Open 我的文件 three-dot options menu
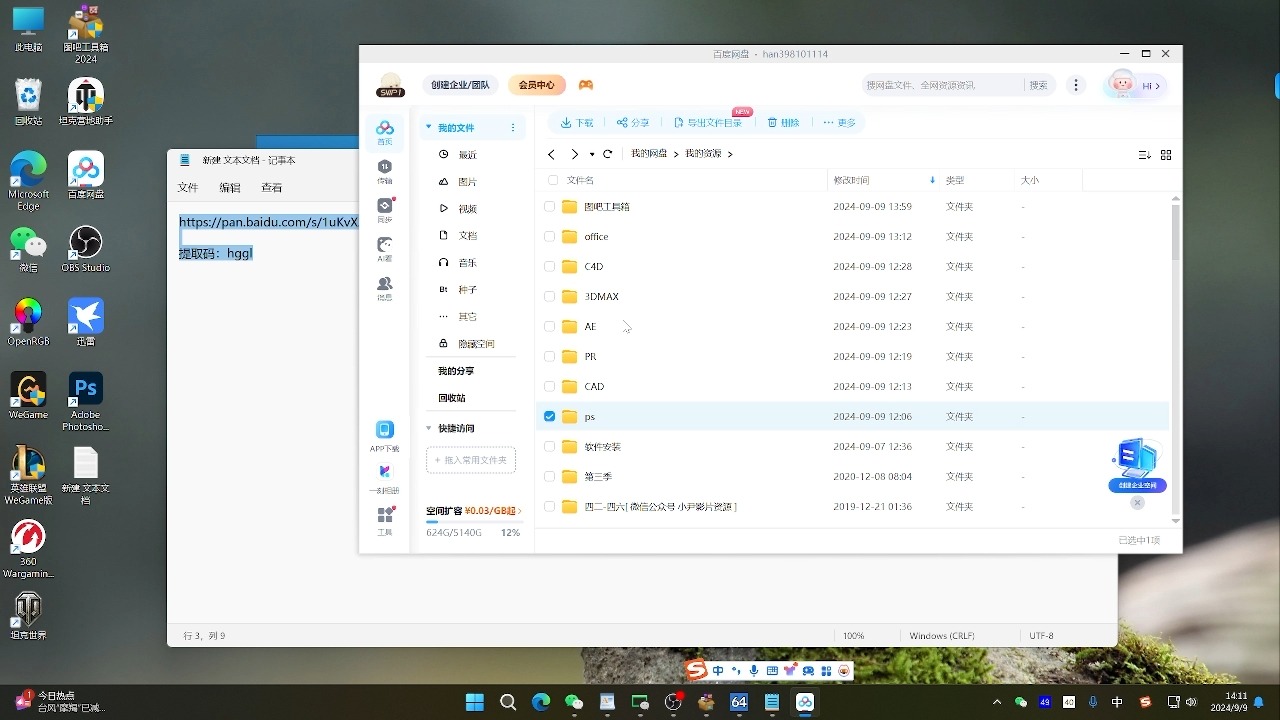The image size is (1280, 720). click(513, 128)
